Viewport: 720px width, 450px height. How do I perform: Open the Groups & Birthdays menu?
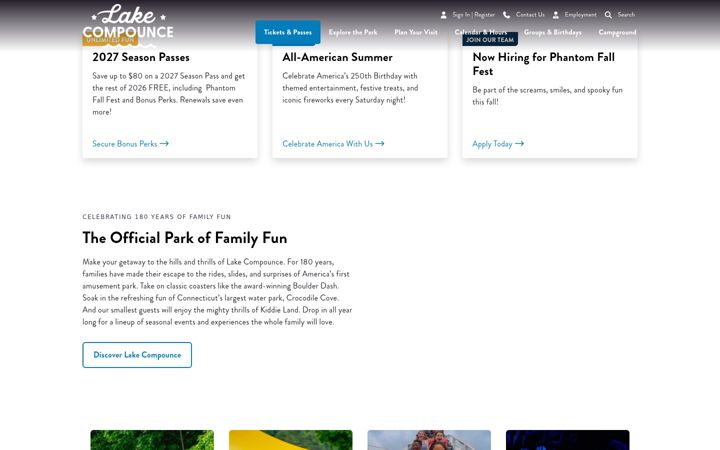(553, 32)
